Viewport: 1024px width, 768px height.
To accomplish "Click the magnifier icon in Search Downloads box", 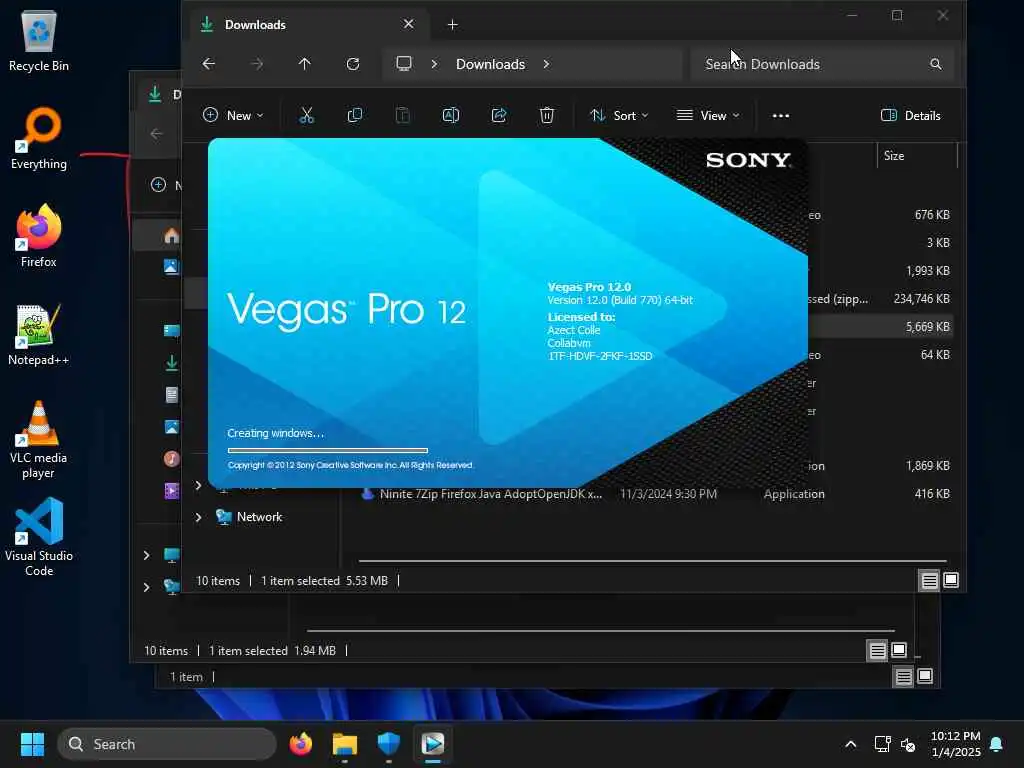I will (936, 64).
